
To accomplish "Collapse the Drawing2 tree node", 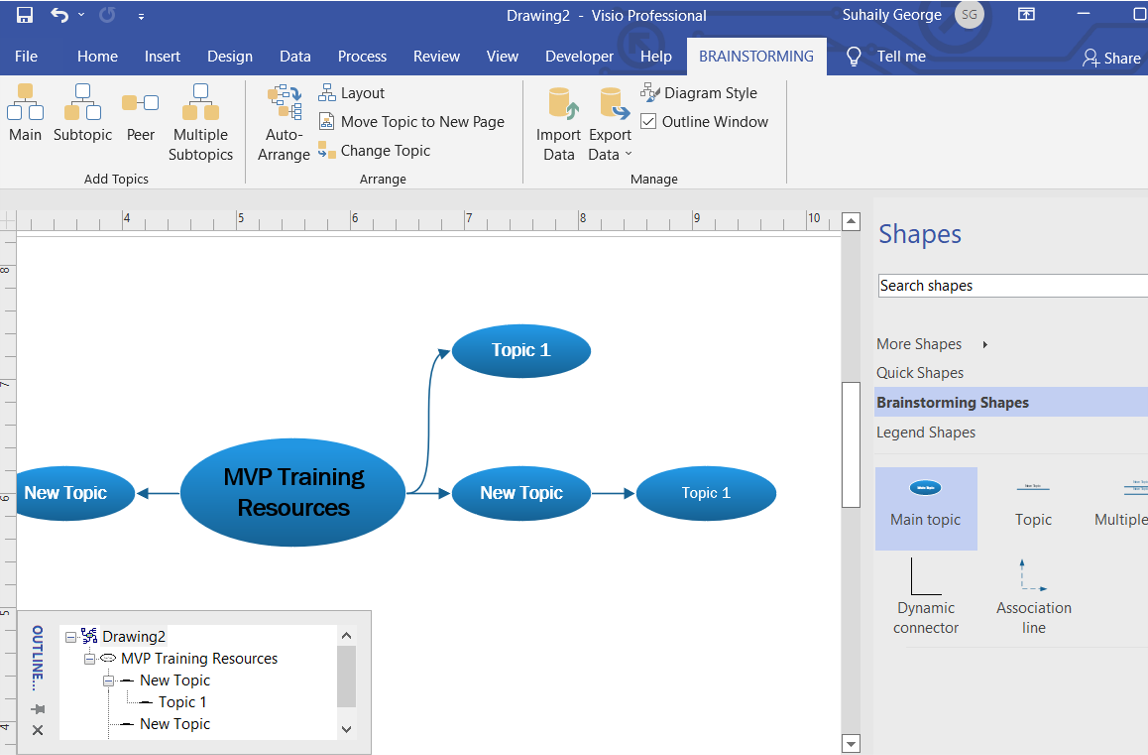I will [71, 637].
